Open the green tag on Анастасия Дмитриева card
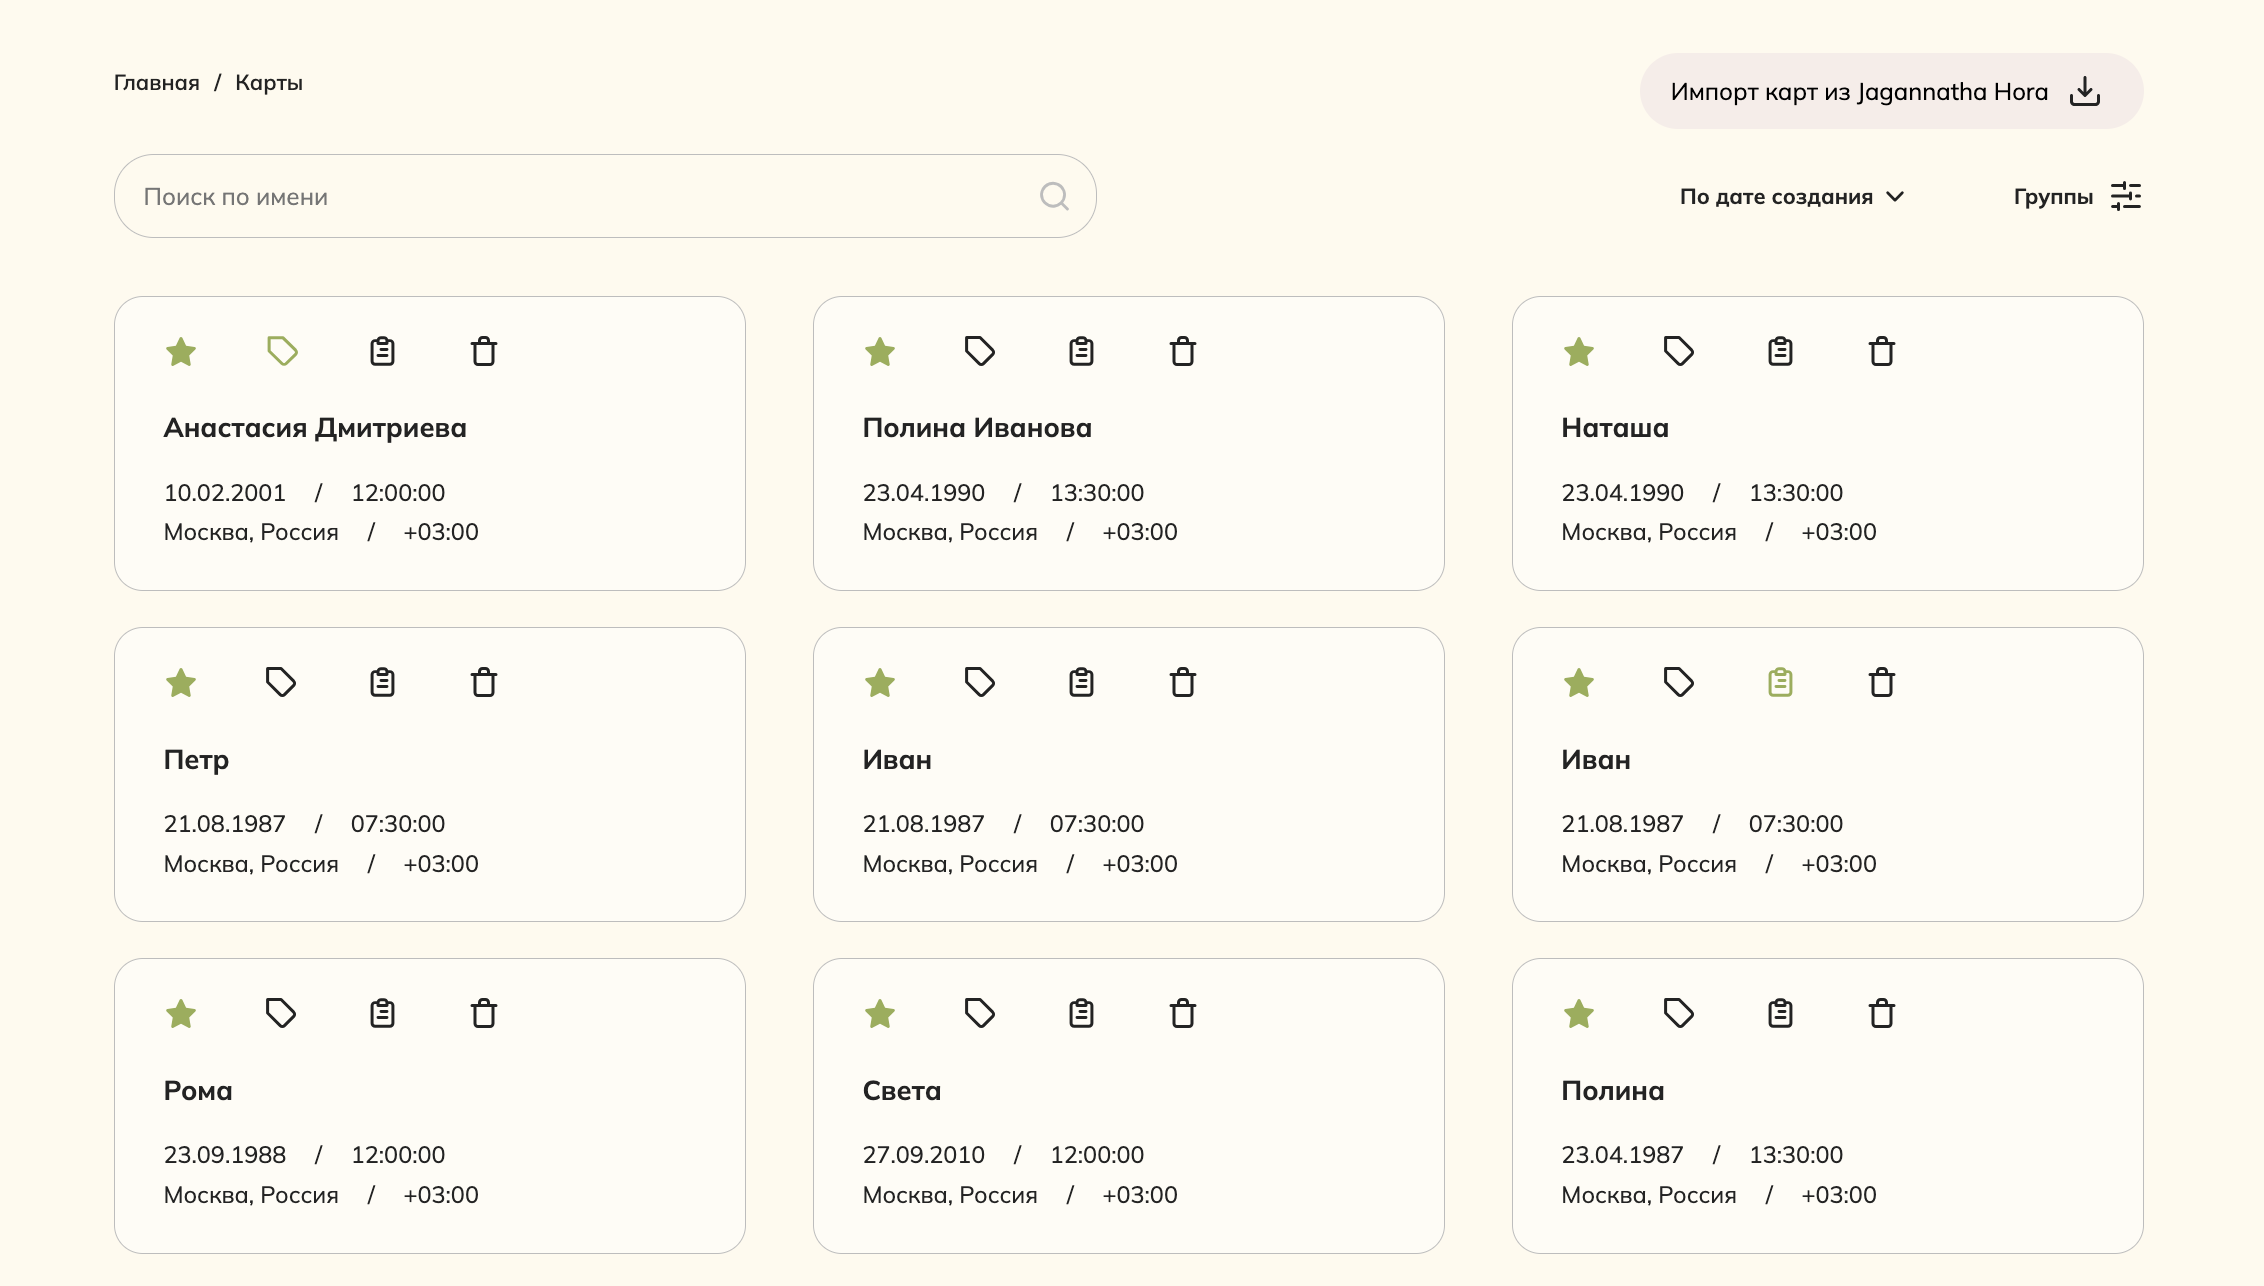This screenshot has width=2264, height=1286. click(x=282, y=351)
